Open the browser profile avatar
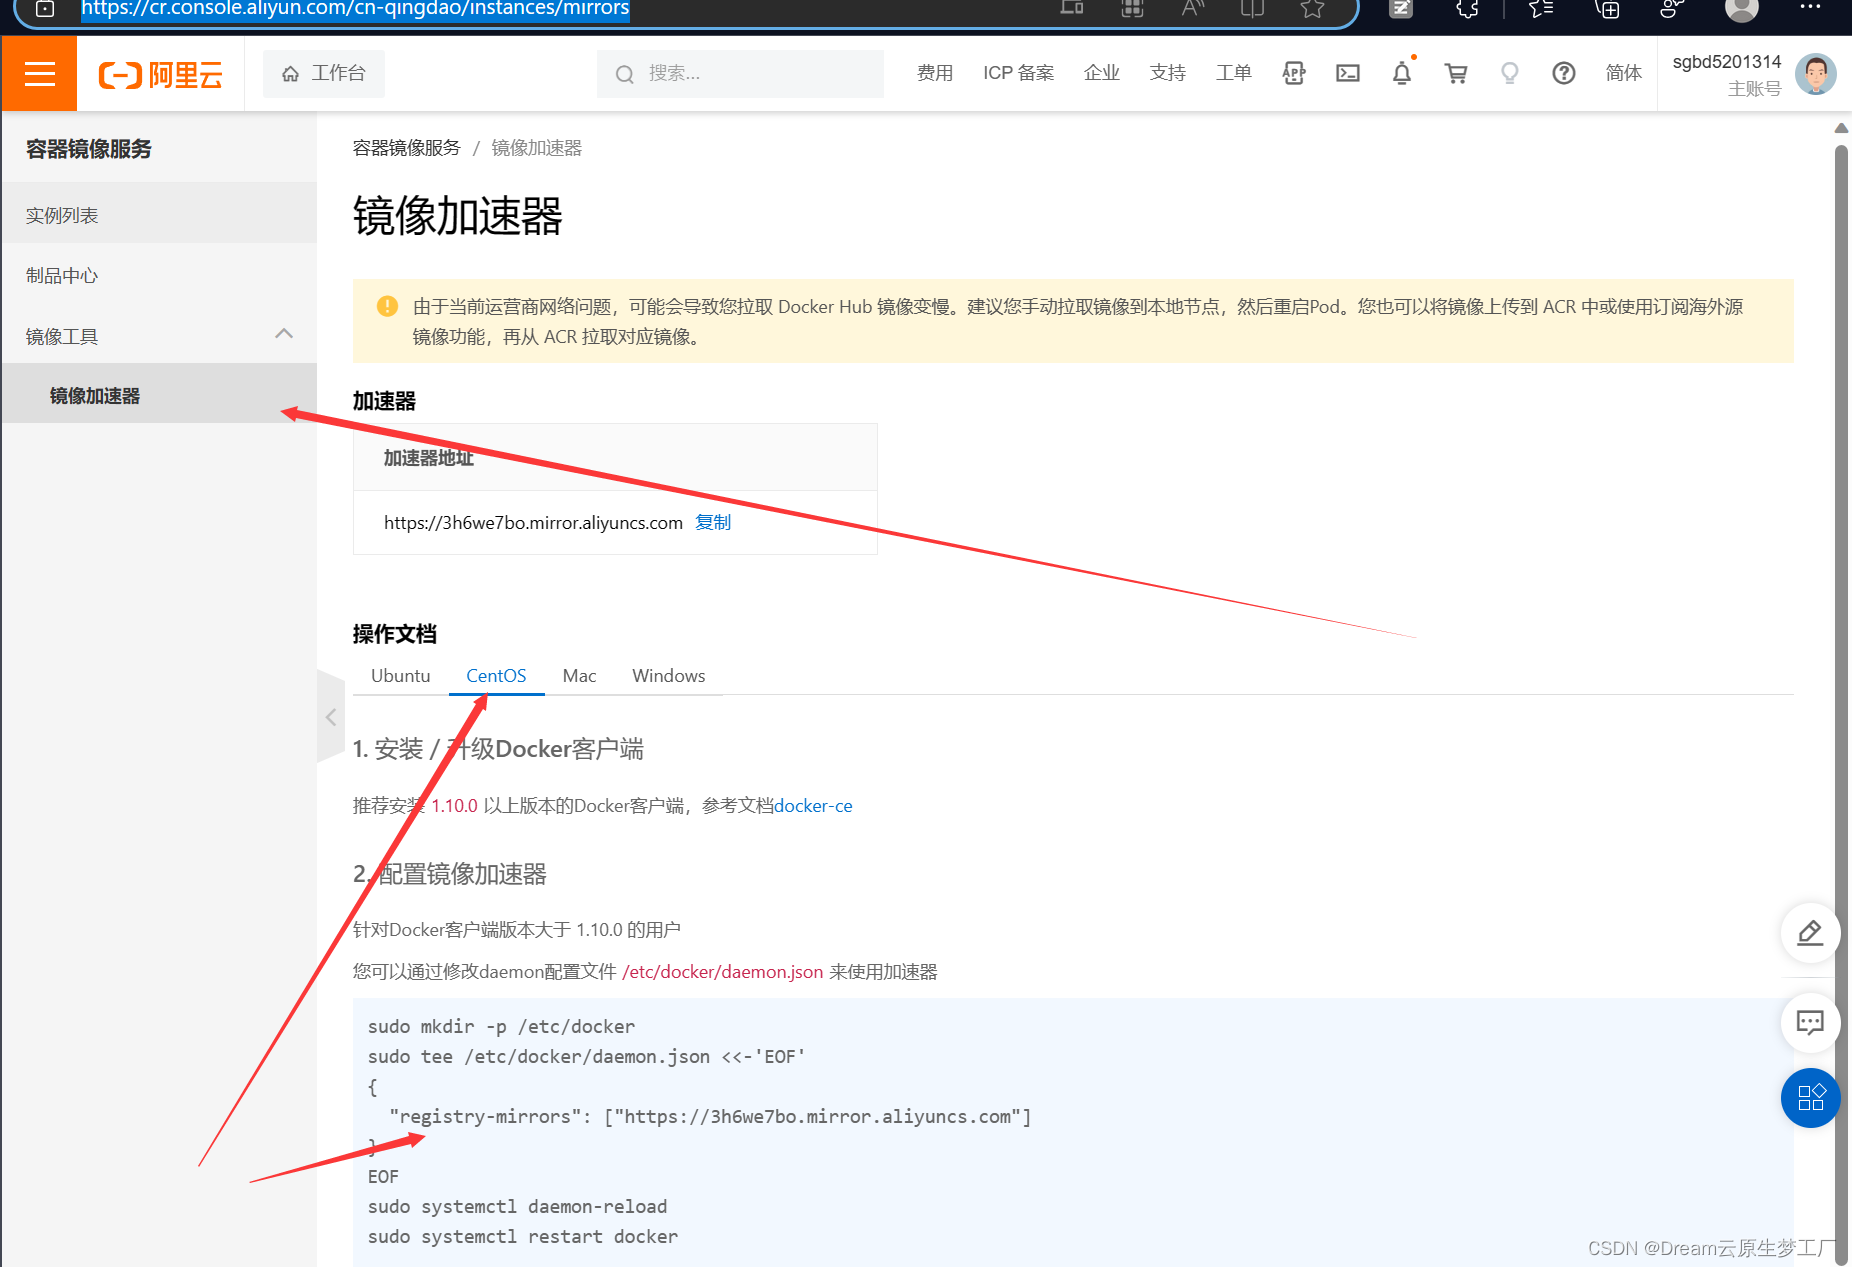The width and height of the screenshot is (1852, 1267). (1742, 9)
